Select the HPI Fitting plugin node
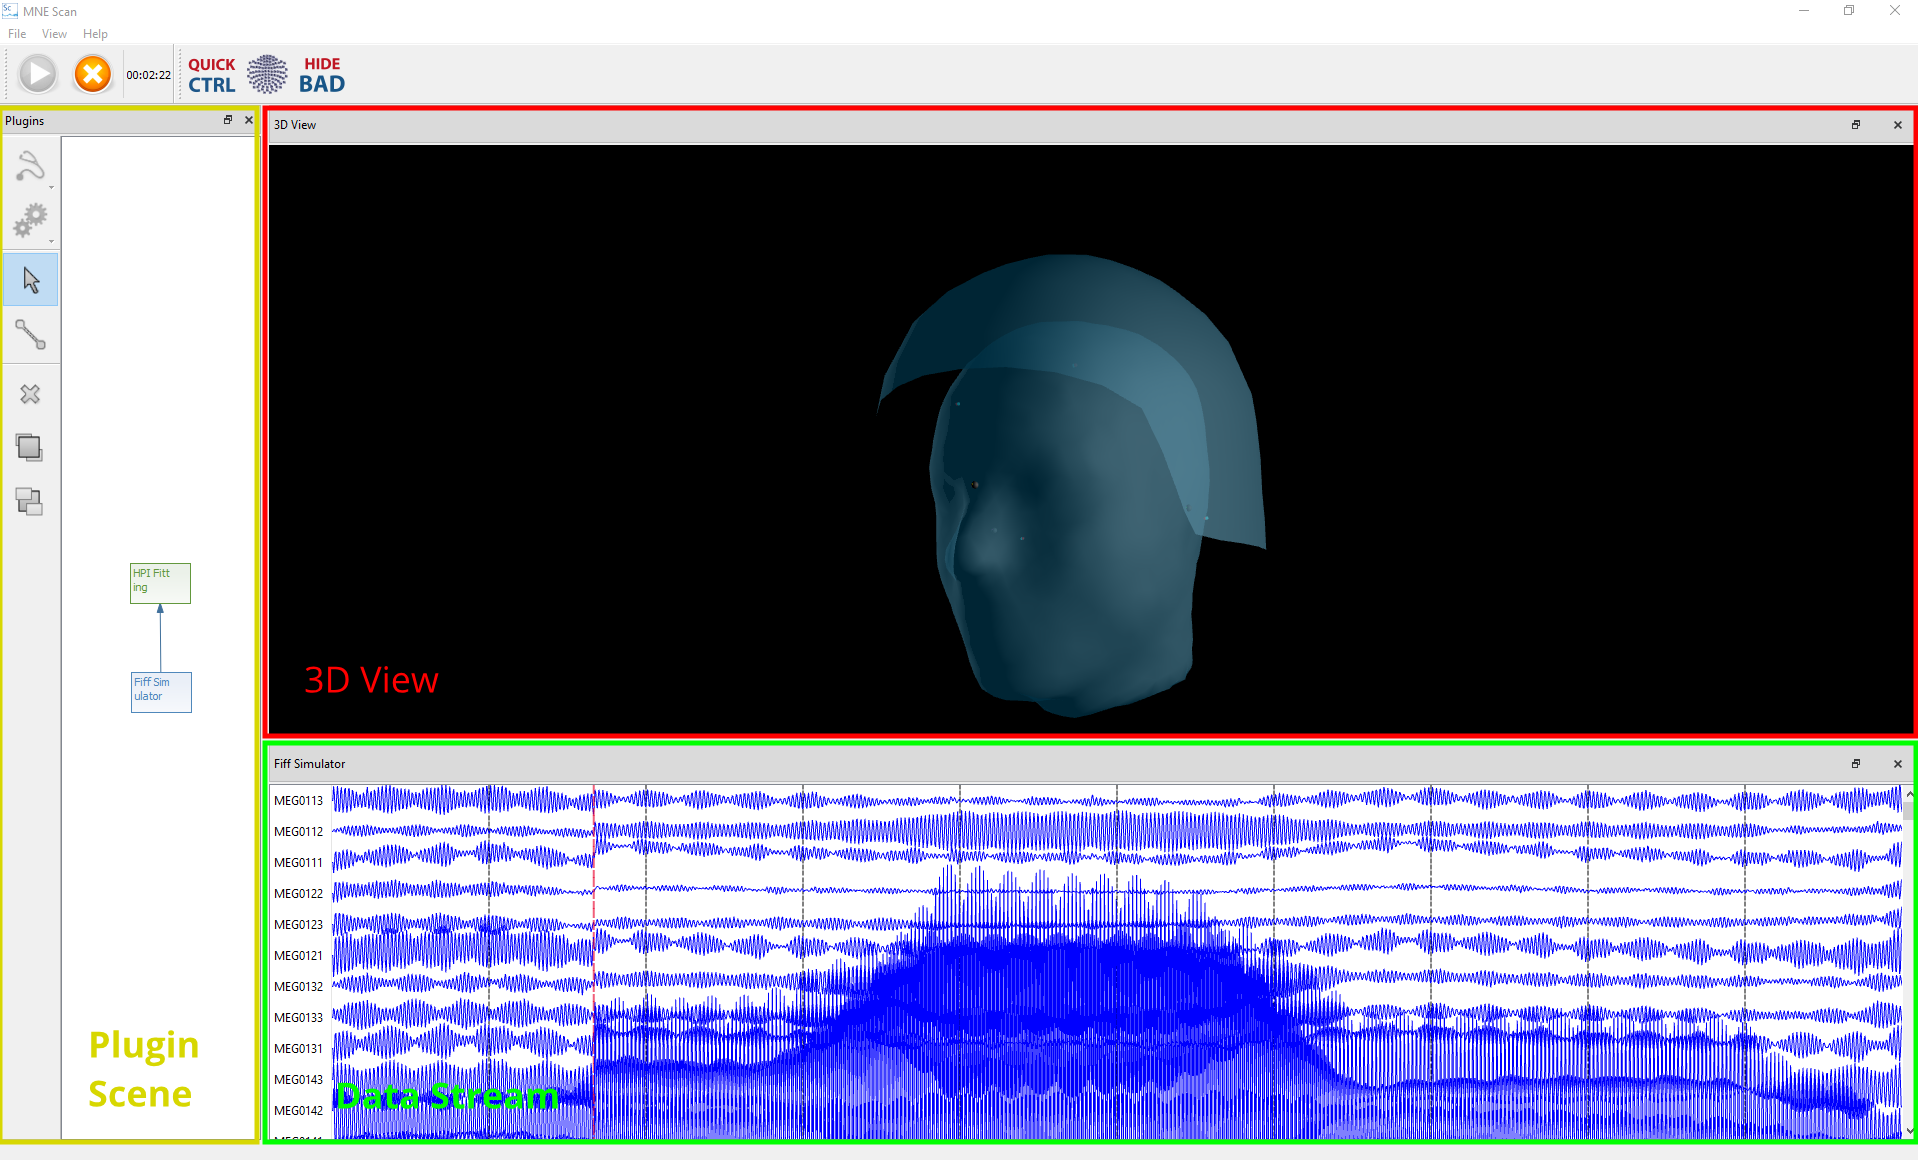 (x=160, y=583)
